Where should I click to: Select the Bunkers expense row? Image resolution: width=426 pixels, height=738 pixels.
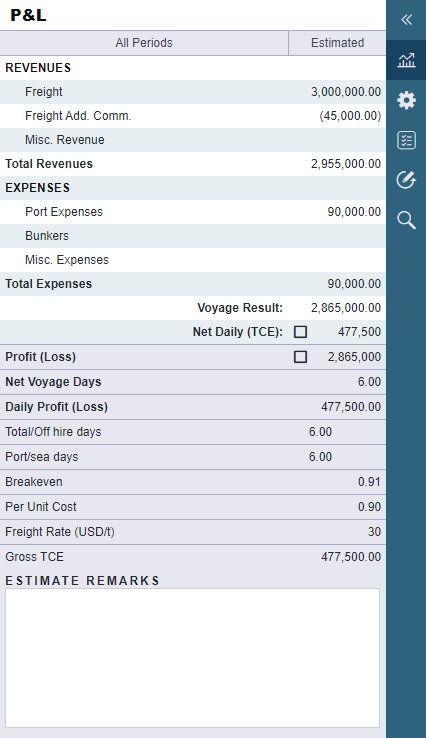193,236
